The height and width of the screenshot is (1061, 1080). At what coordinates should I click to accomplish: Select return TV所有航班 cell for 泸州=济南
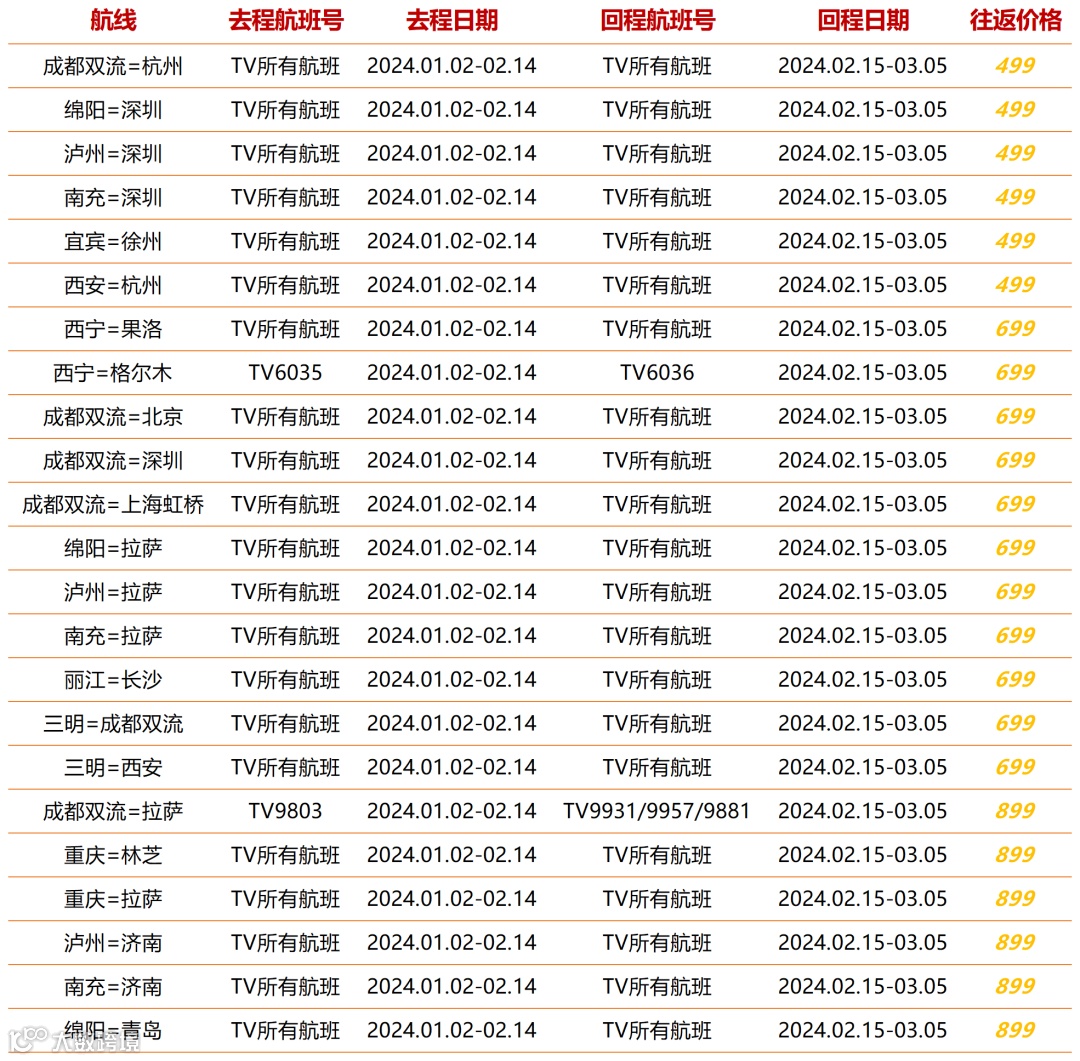click(x=657, y=943)
